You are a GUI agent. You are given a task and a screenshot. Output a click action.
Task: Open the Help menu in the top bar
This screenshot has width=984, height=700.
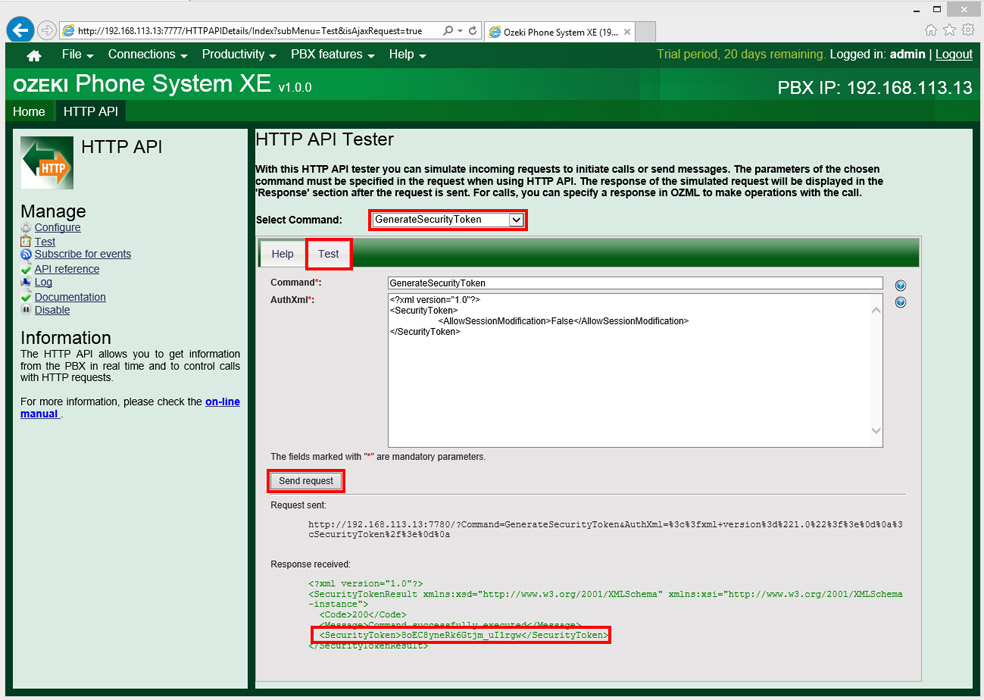[407, 55]
